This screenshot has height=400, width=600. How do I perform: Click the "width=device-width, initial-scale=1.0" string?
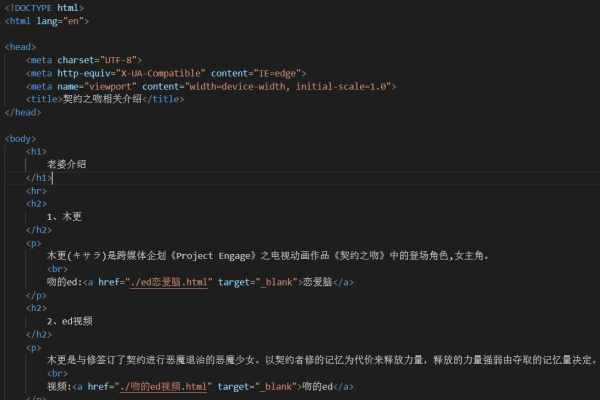tap(300, 86)
